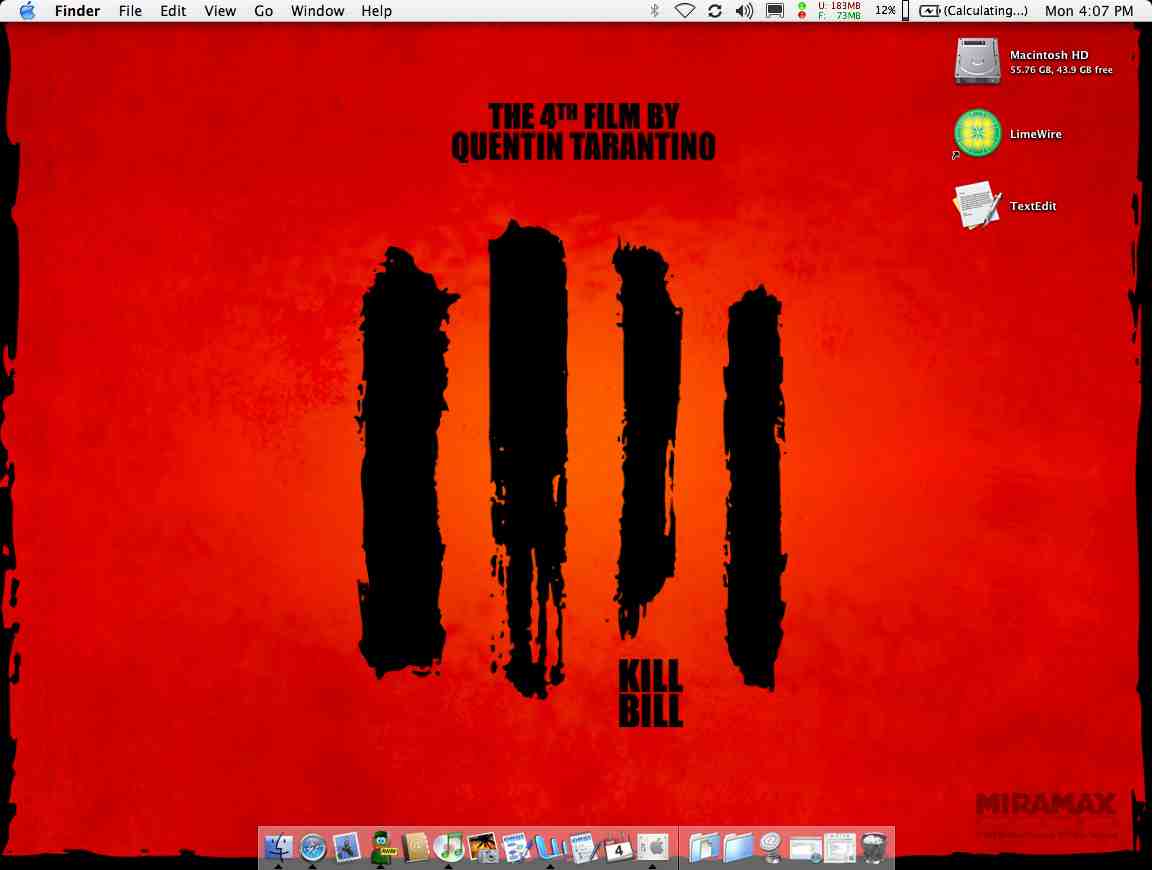Screen dimensions: 1152x870
Task: Click the 12% indicator in menu bar
Action: (x=885, y=10)
